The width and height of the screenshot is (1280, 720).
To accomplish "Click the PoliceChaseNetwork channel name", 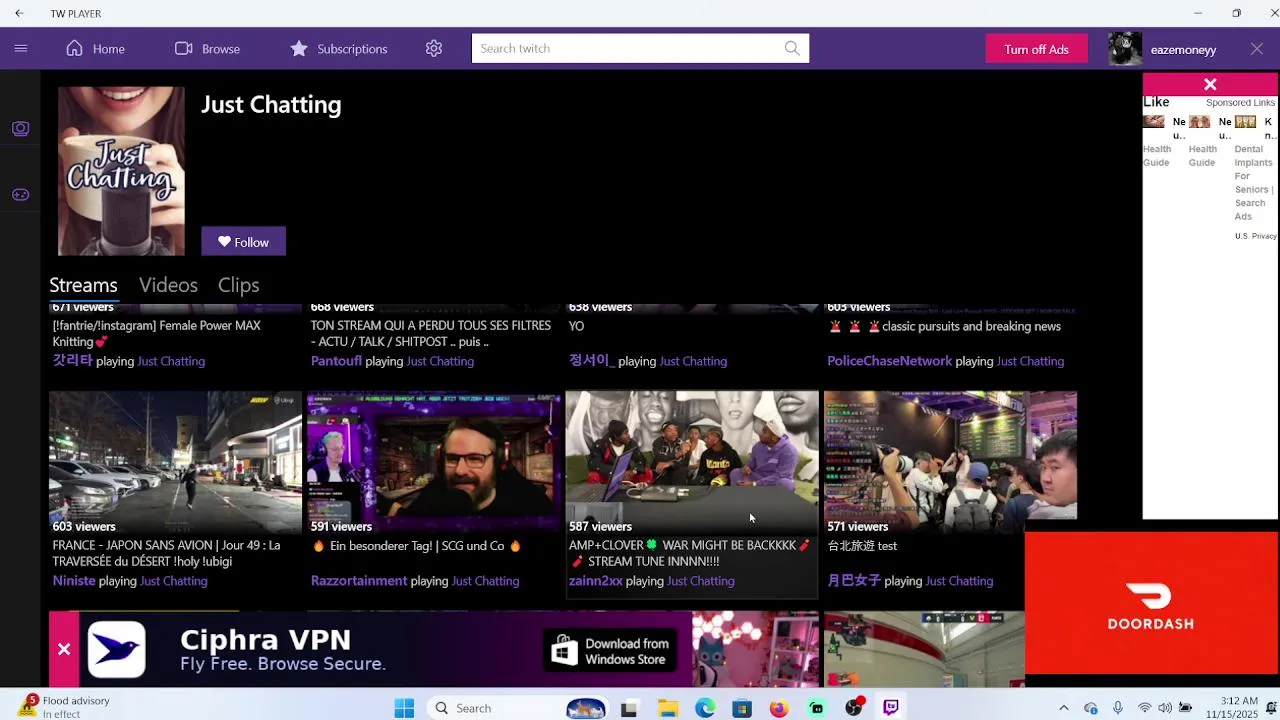I will 889,361.
